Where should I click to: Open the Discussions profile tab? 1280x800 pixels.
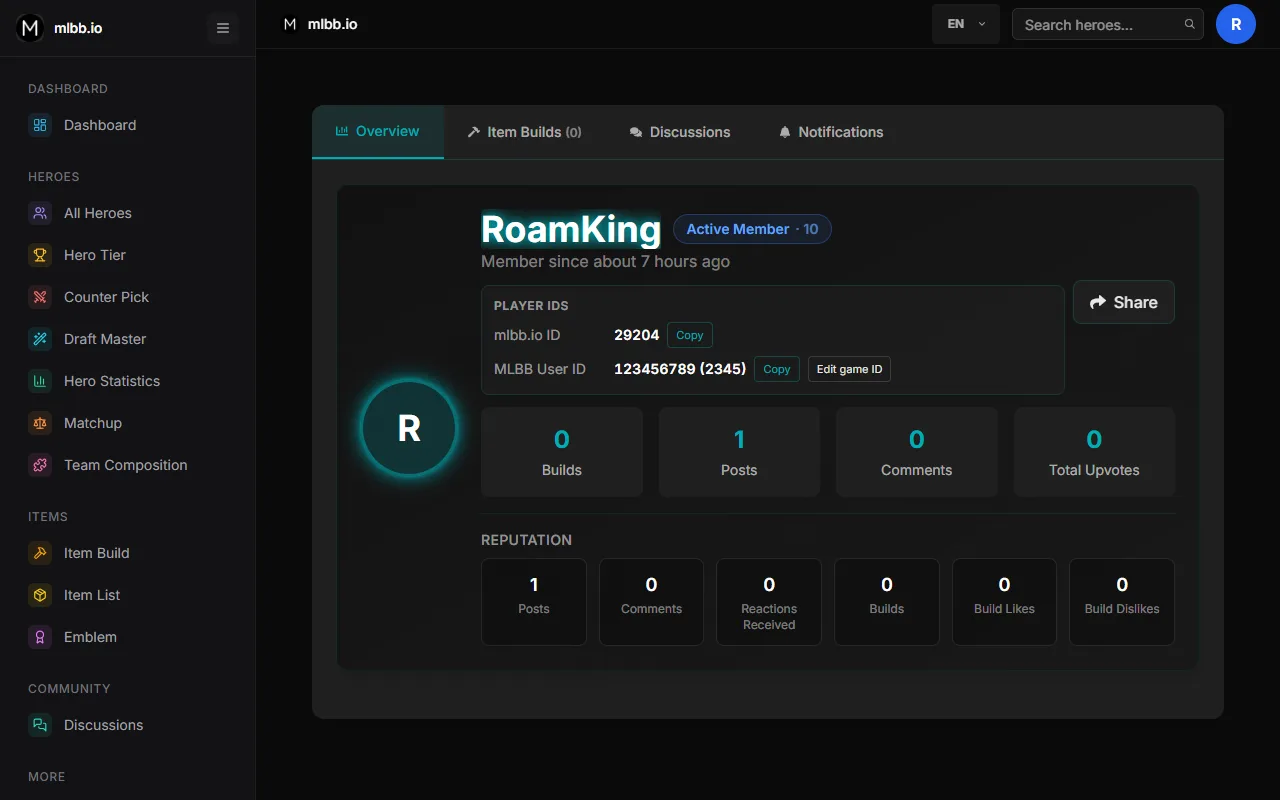(680, 132)
